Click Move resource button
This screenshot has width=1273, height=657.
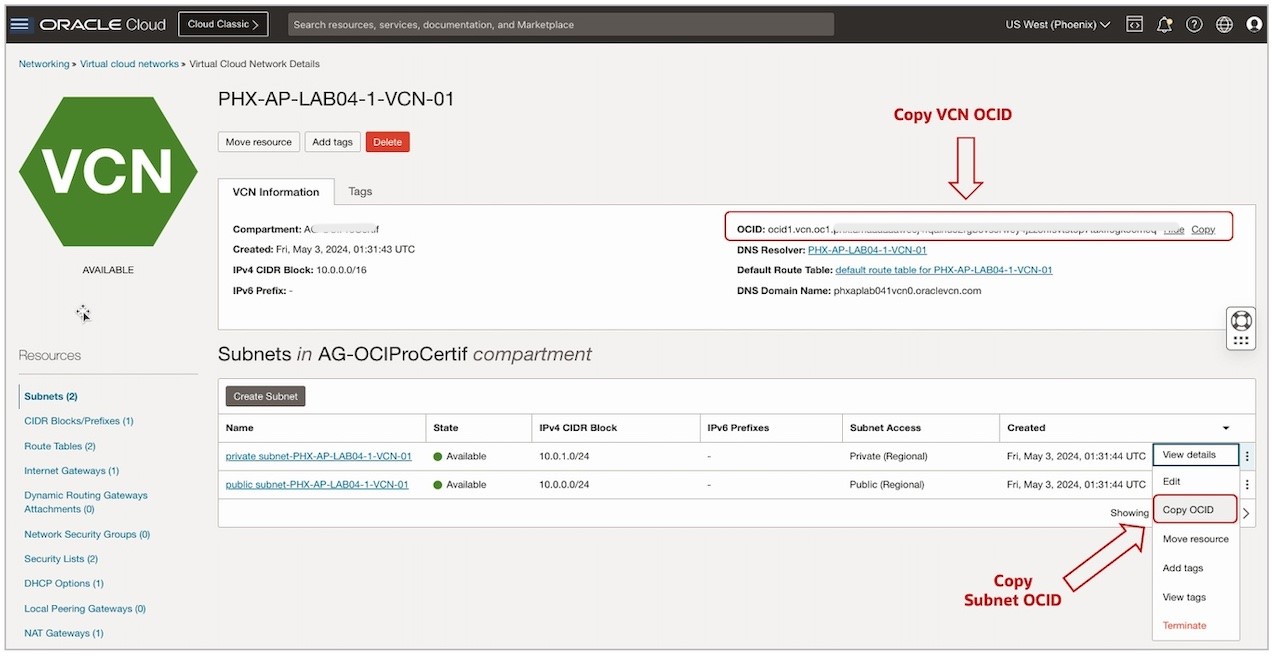pos(259,142)
